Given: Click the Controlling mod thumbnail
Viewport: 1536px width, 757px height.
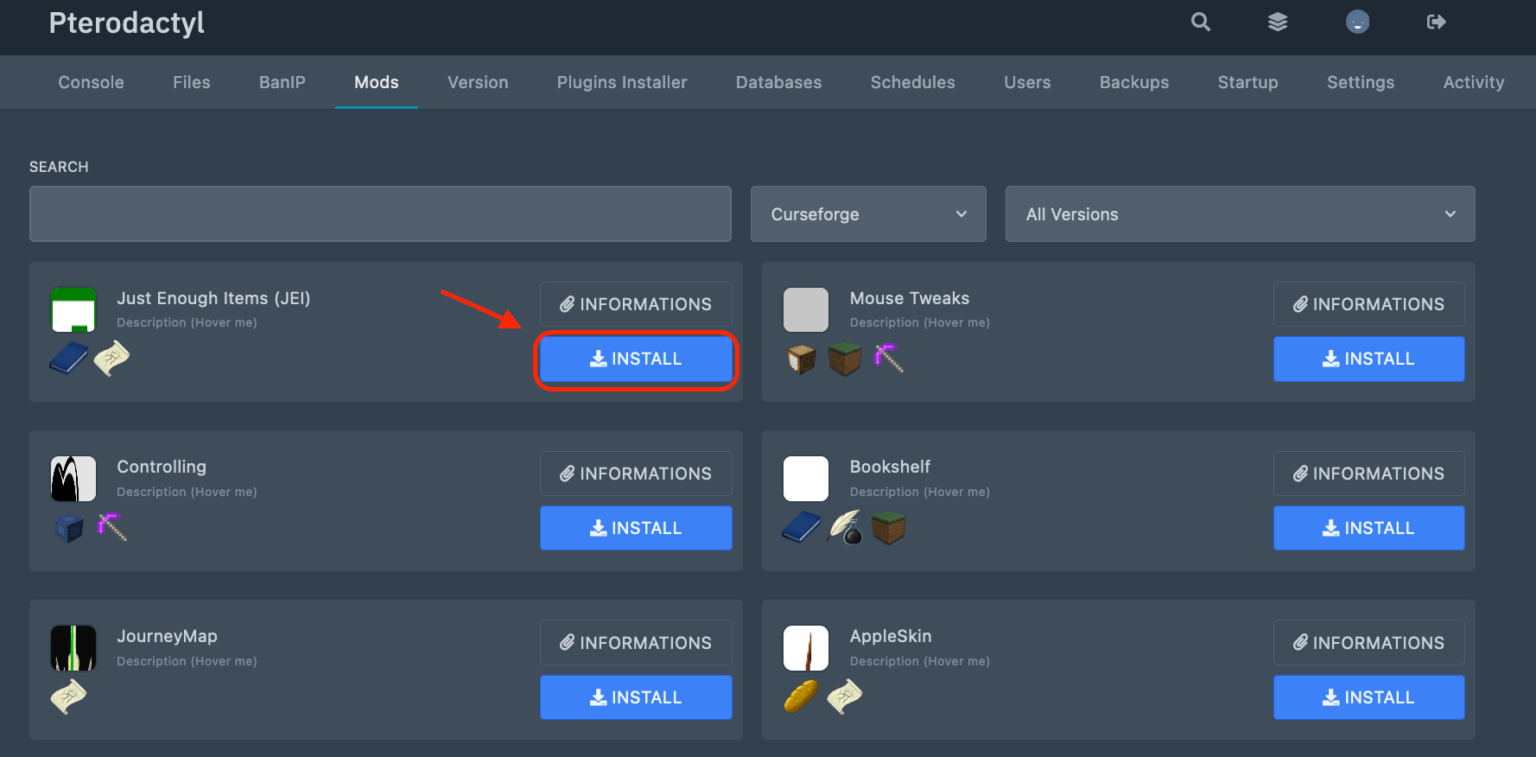Looking at the screenshot, I should (x=73, y=478).
